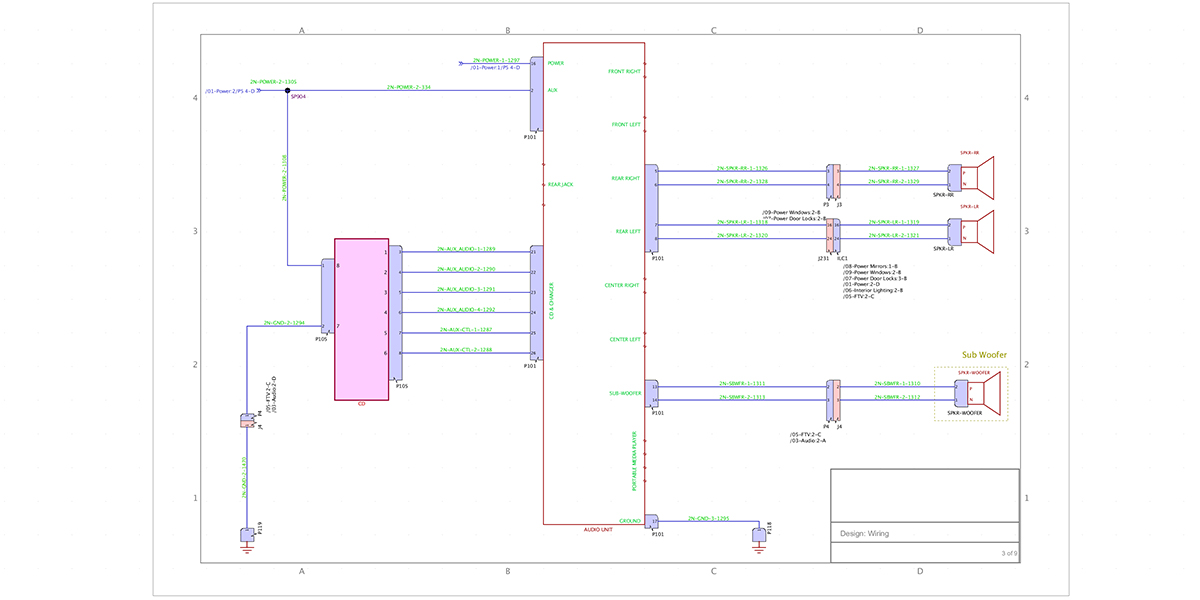Select wire label 2N-AUX_AUDIO-1-1289
The height and width of the screenshot is (600, 1200).
[466, 248]
